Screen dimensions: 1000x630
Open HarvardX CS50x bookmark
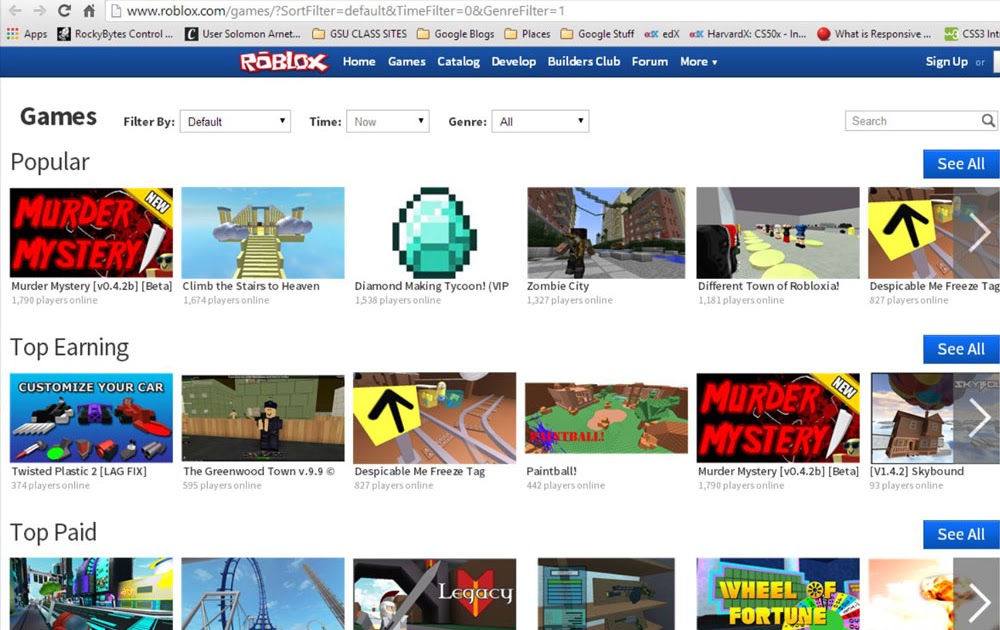[748, 34]
